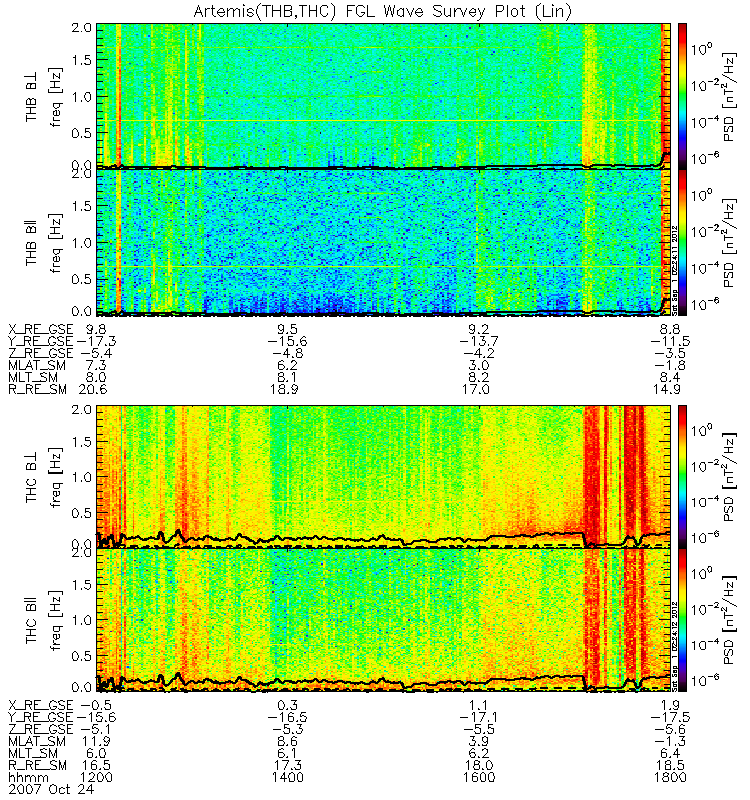Click the THC MLAT_SM value '3.9'

[479, 741]
